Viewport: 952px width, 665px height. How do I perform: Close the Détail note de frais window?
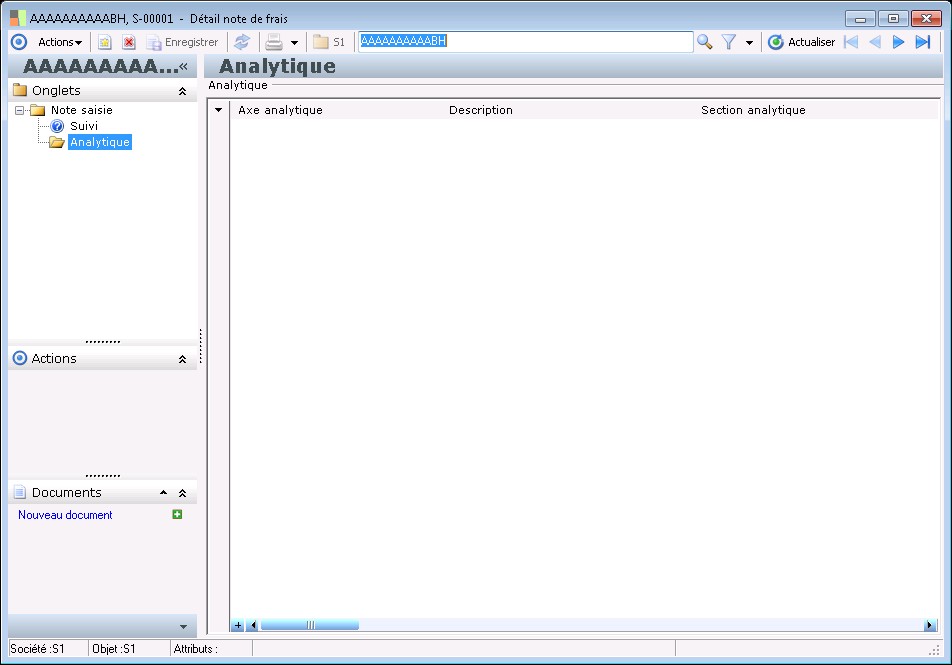[x=926, y=19]
